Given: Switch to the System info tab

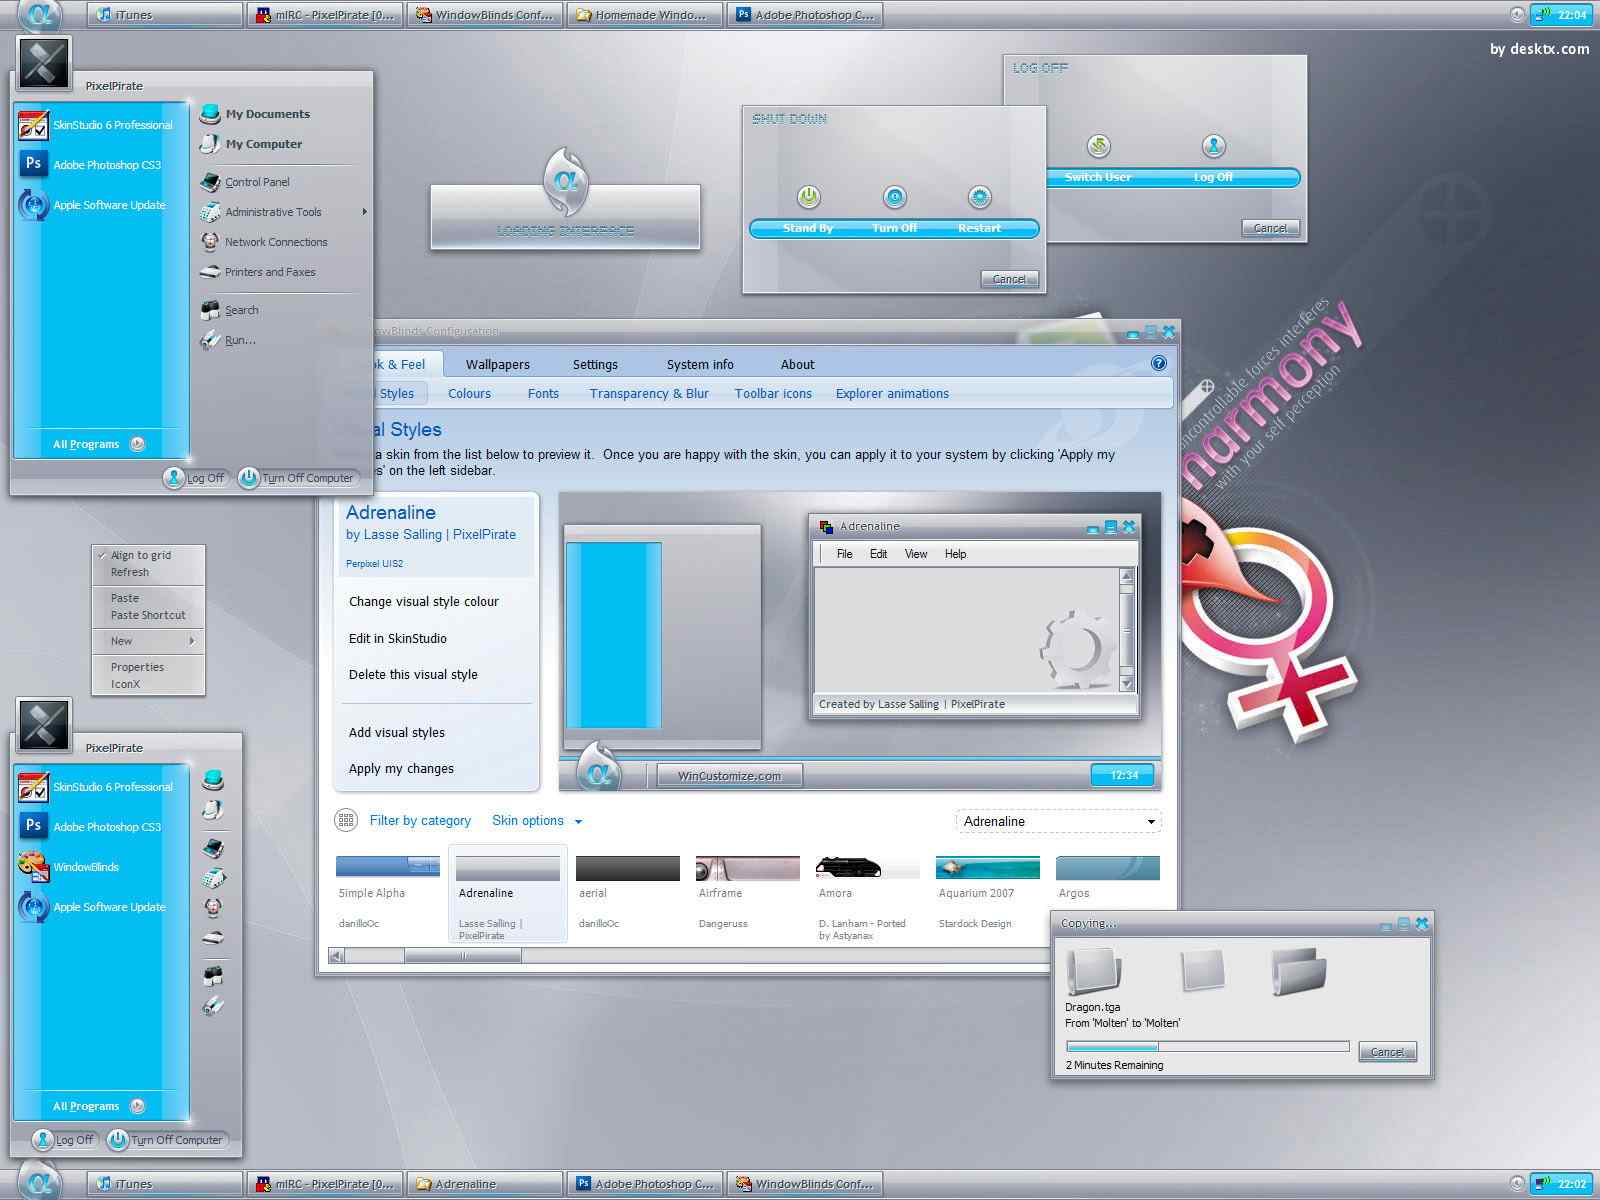Looking at the screenshot, I should tap(700, 364).
